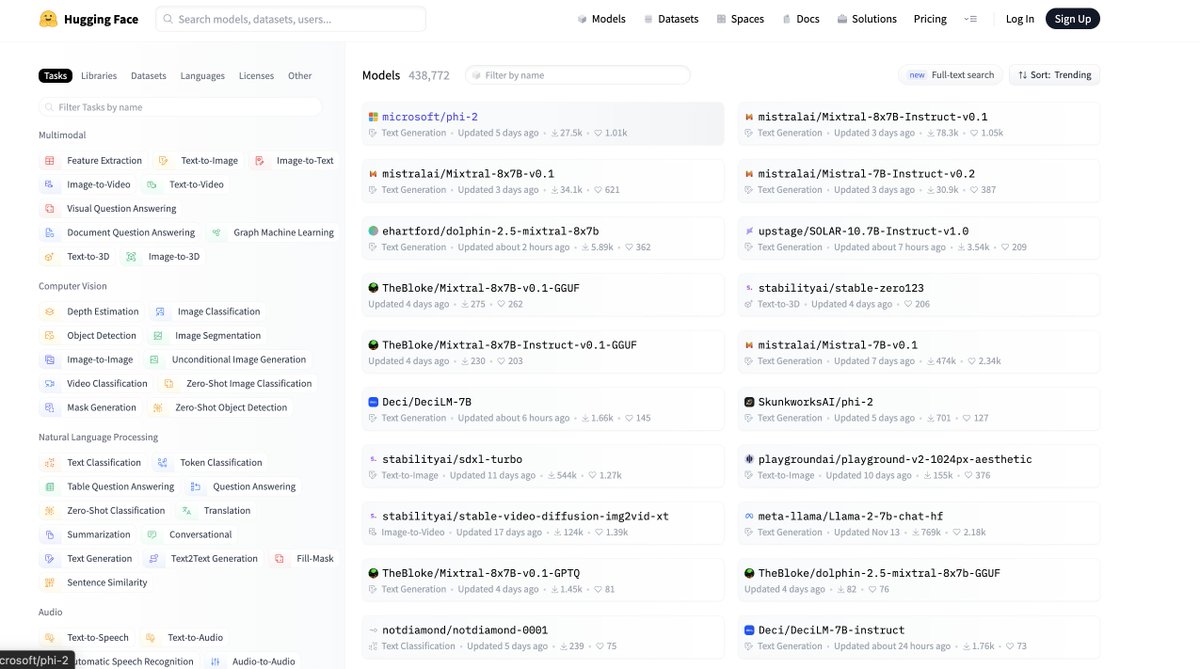Switch to the Libraries filter tab
Viewport: 1200px width, 669px height.
click(99, 76)
